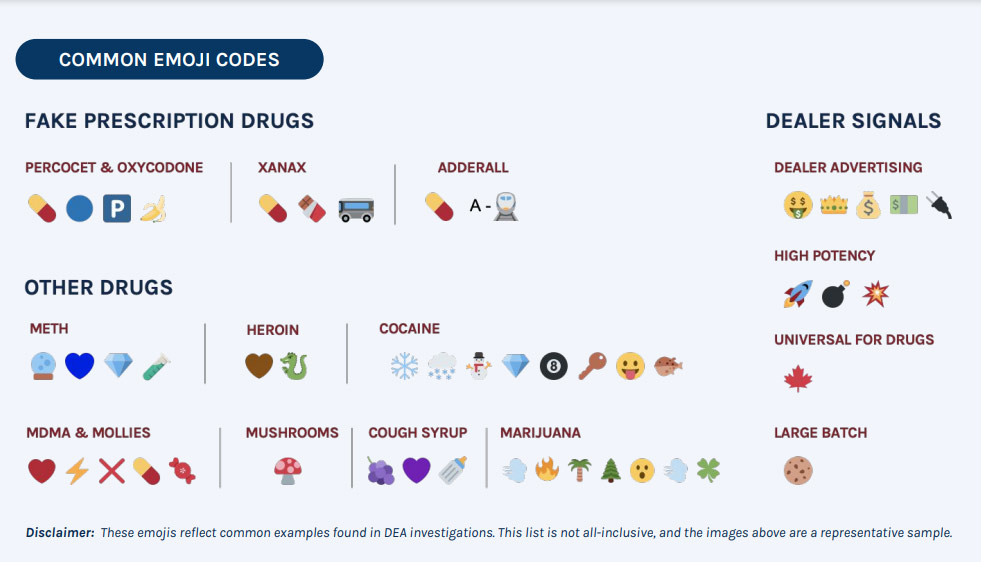The height and width of the screenshot is (562, 981).
Task: Click the train emoji next to A-
Action: [506, 207]
